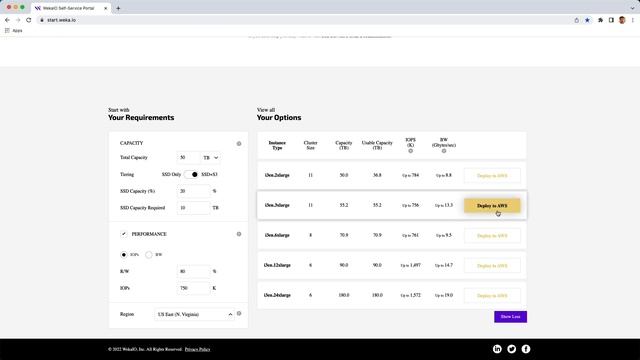Screen dimensions: 640x360
Task: Select the i3en.2xlarge instance type text
Action: click(277, 175)
